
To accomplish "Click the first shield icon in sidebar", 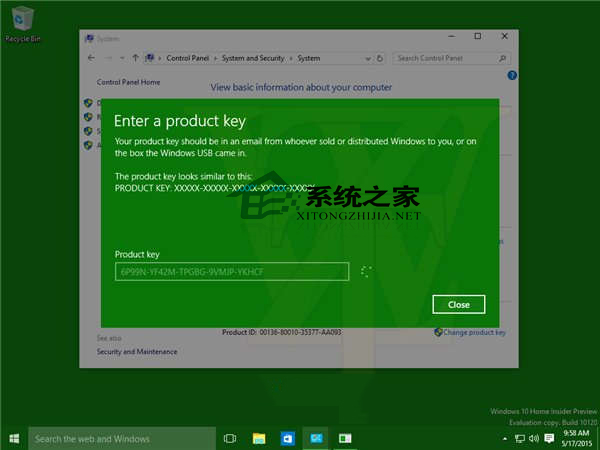I will pyautogui.click(x=88, y=103).
